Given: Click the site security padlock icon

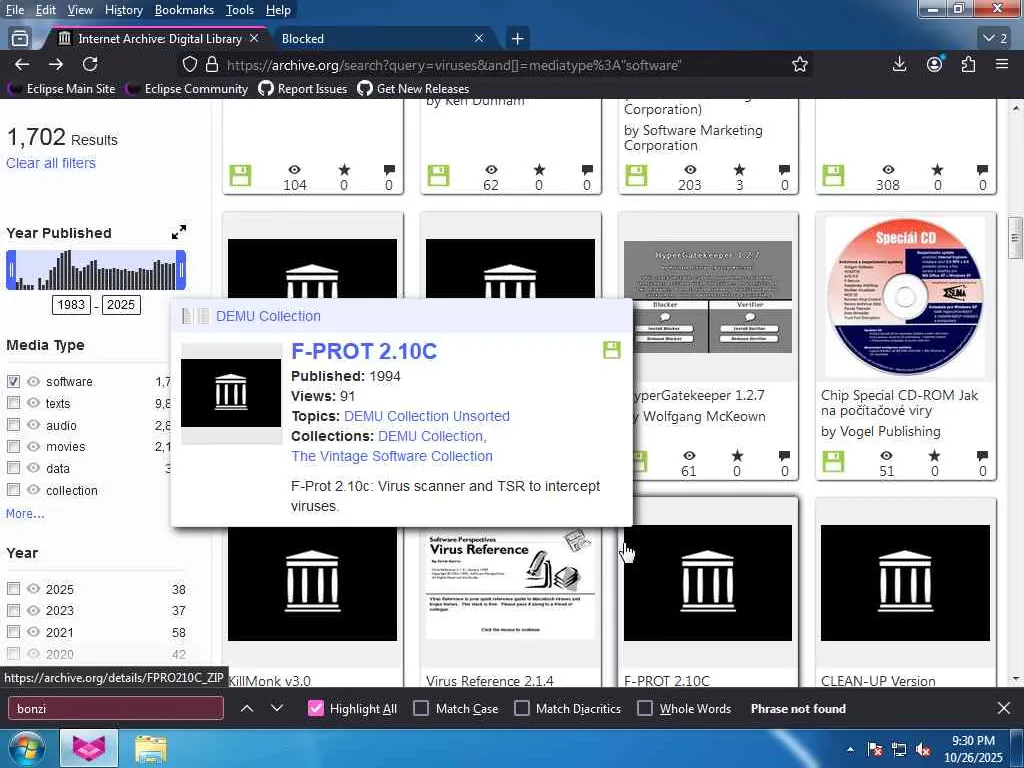Looking at the screenshot, I should [x=212, y=64].
